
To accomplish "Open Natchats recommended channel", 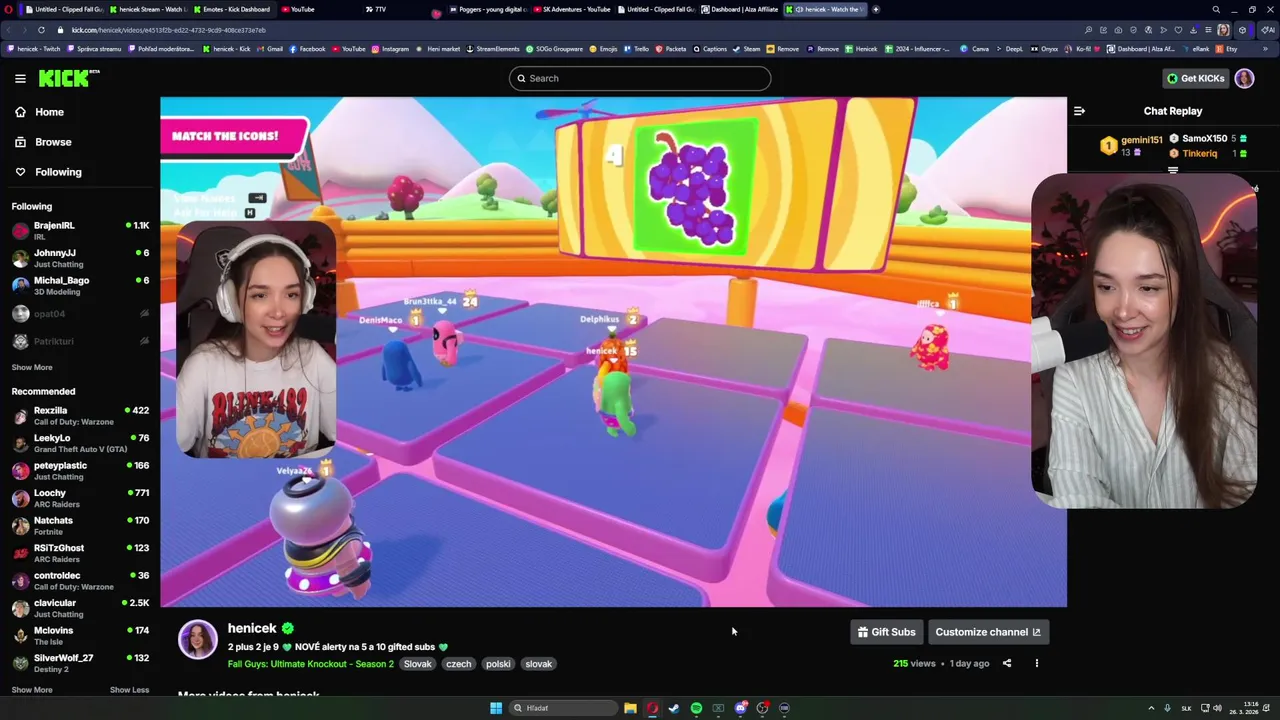I will [80, 525].
